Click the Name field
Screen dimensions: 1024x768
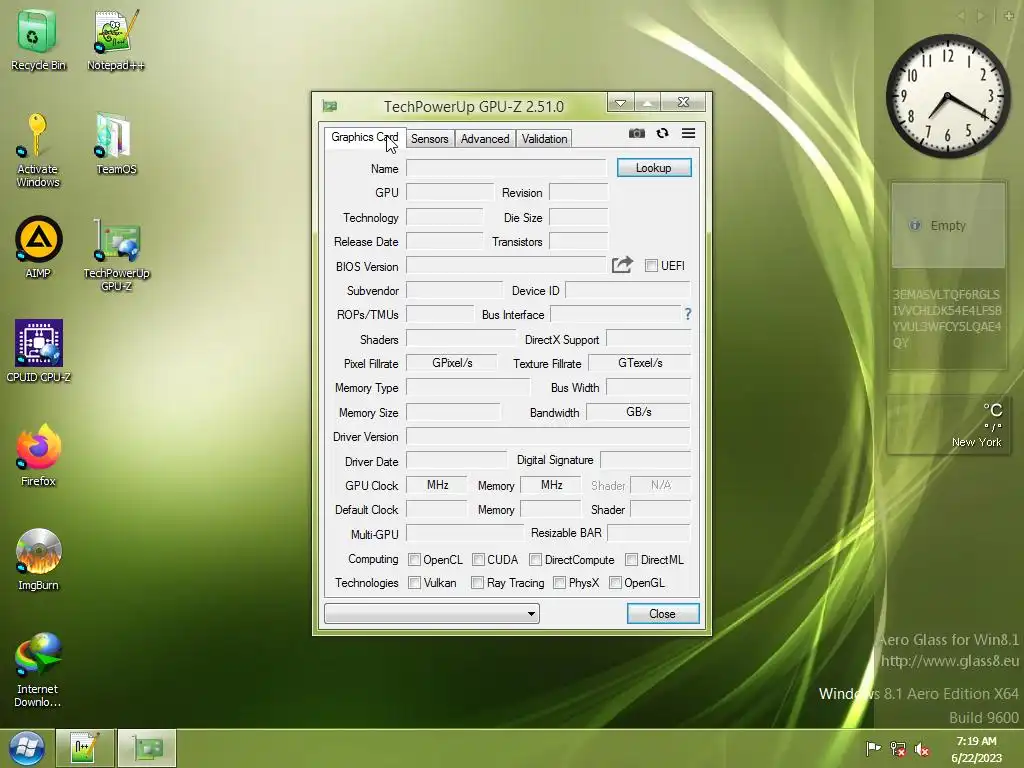507,168
